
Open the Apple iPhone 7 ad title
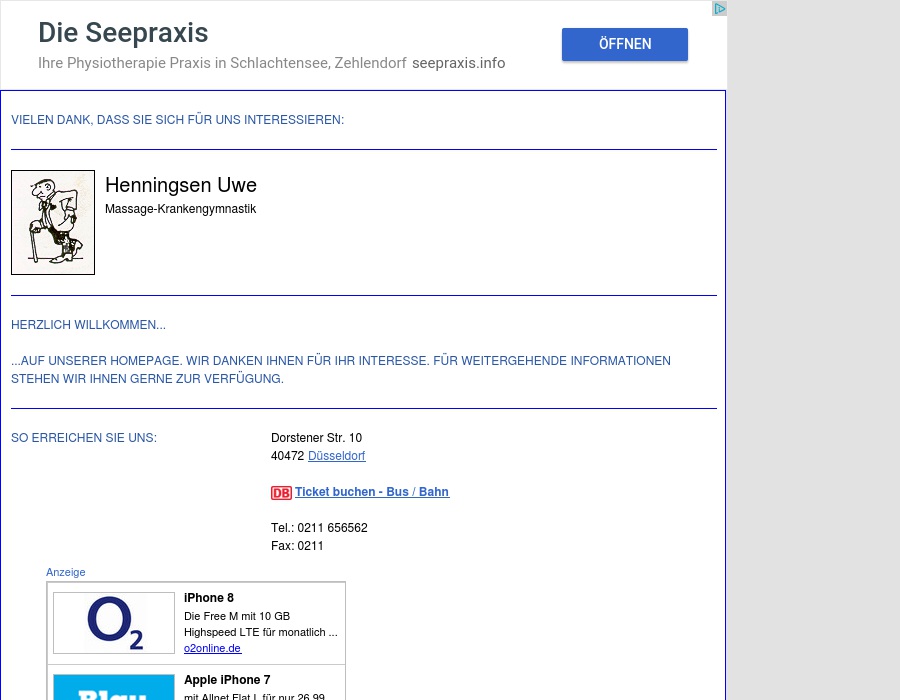tap(227, 680)
